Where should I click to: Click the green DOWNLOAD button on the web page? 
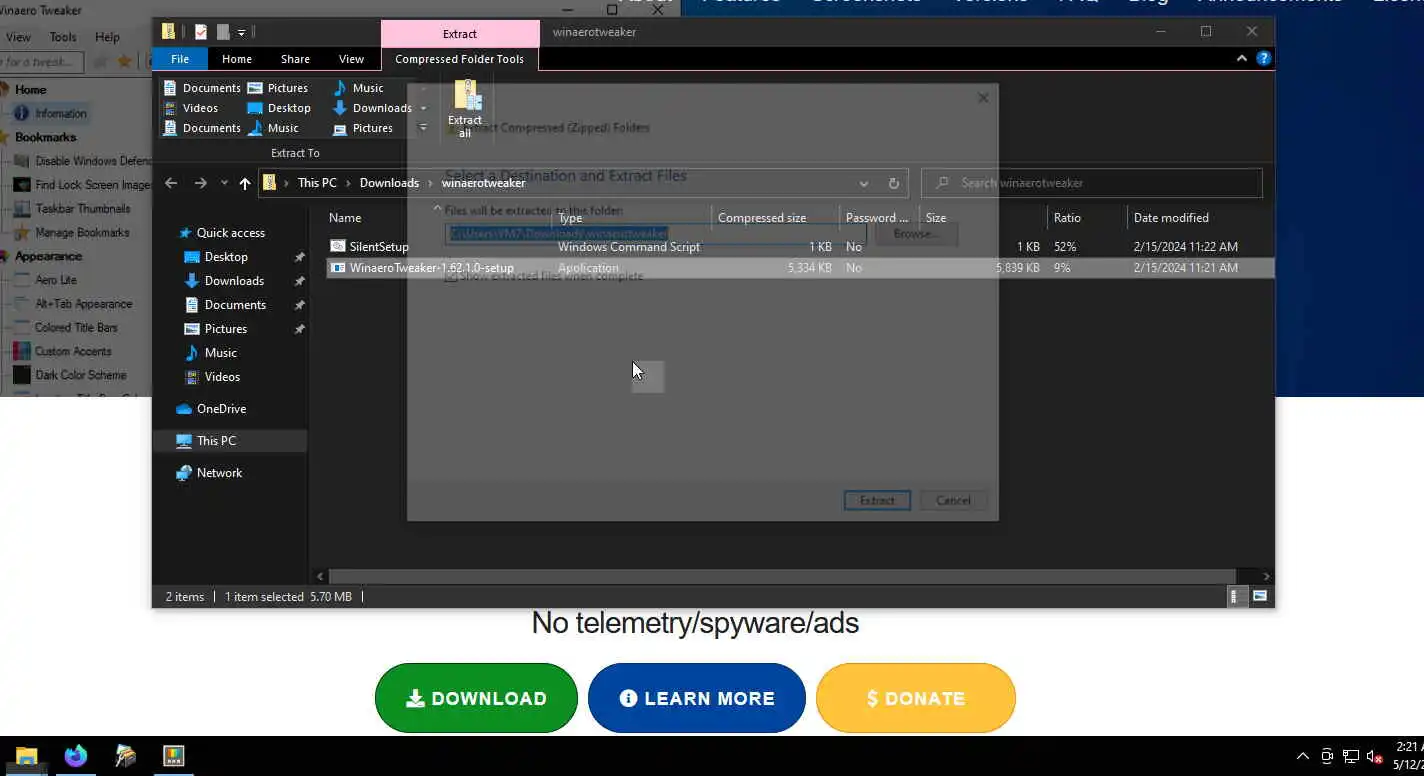click(476, 698)
